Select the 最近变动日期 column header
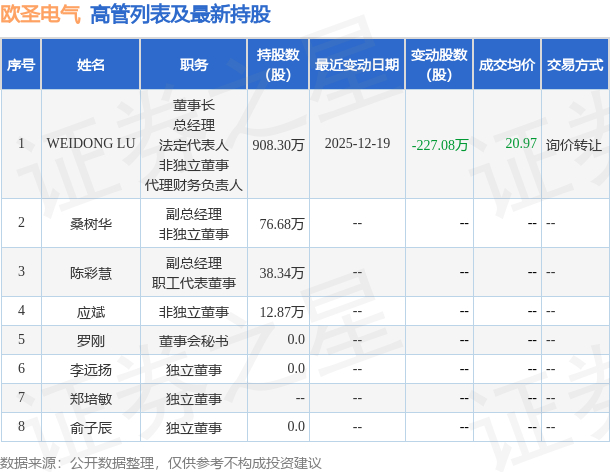Image resolution: width=610 pixels, height=472 pixels. click(x=357, y=65)
